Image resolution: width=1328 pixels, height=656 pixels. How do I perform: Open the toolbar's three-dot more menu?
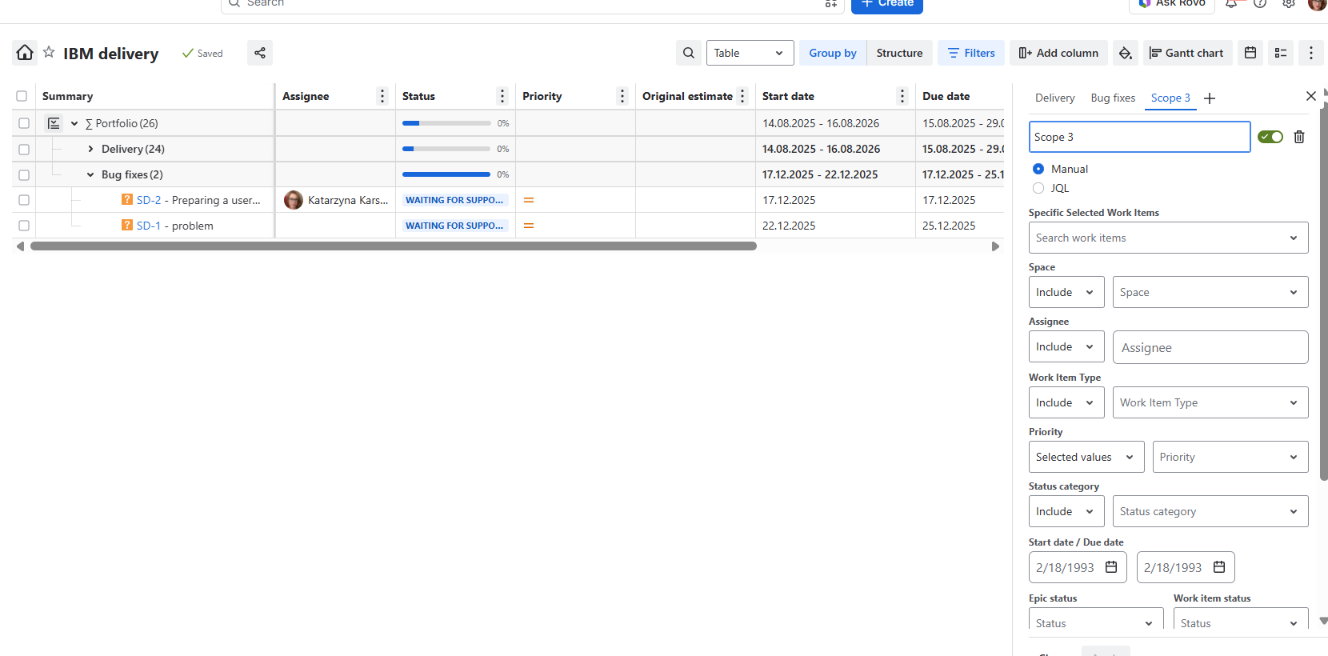(x=1311, y=53)
